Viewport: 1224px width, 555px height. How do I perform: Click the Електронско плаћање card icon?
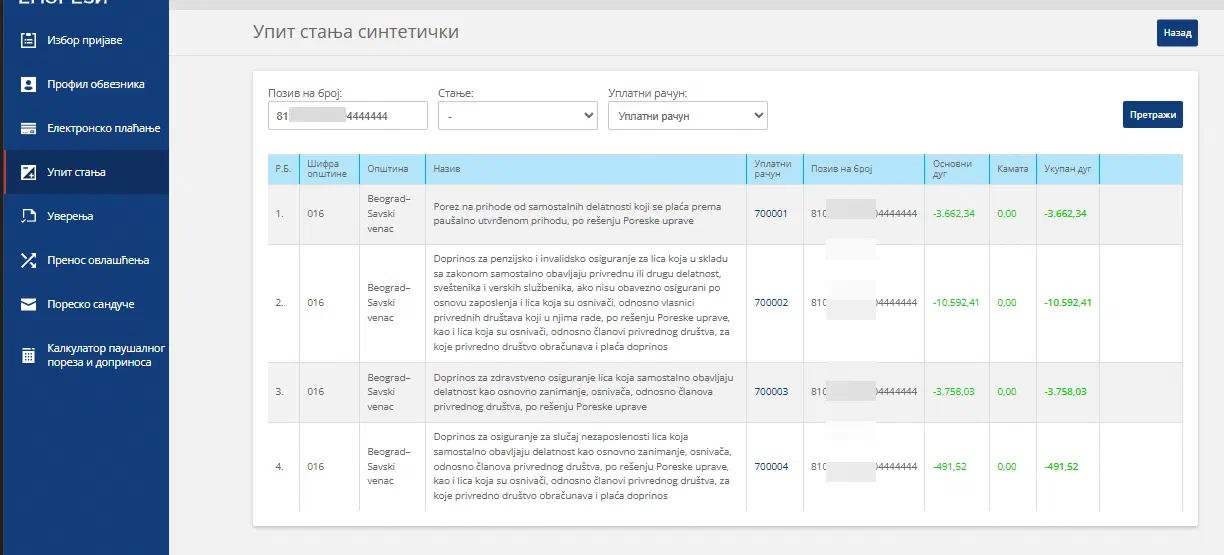pyautogui.click(x=28, y=129)
